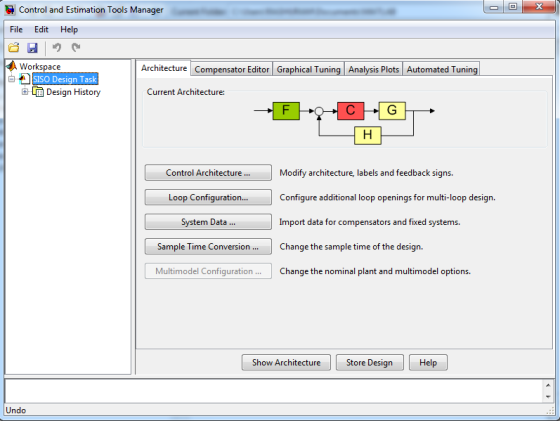Click the System Data button

pos(208,222)
